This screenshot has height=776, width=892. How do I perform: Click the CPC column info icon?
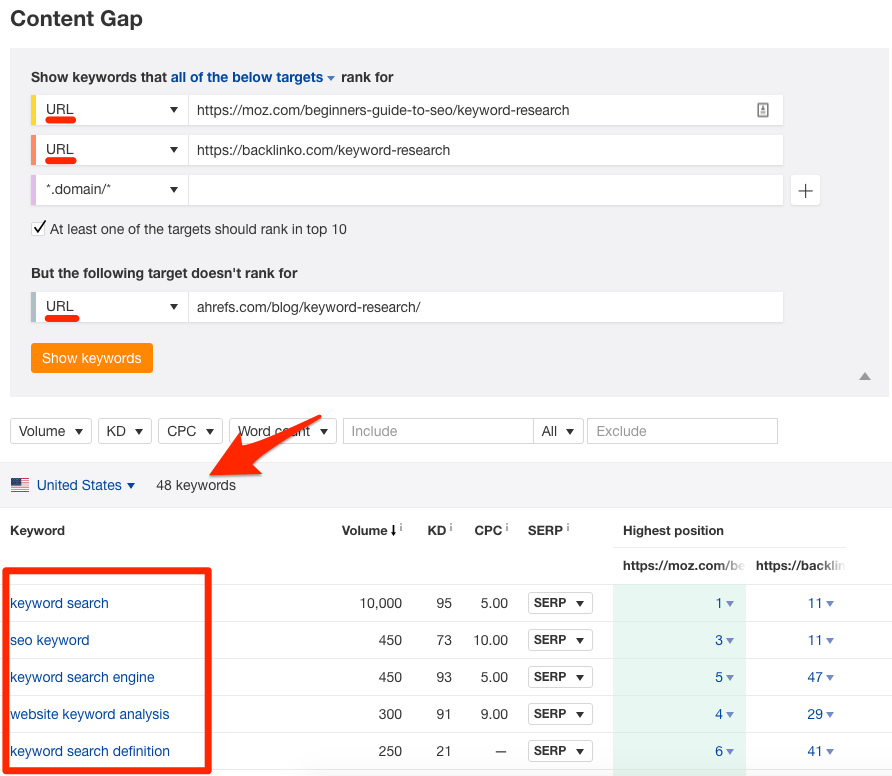506,527
